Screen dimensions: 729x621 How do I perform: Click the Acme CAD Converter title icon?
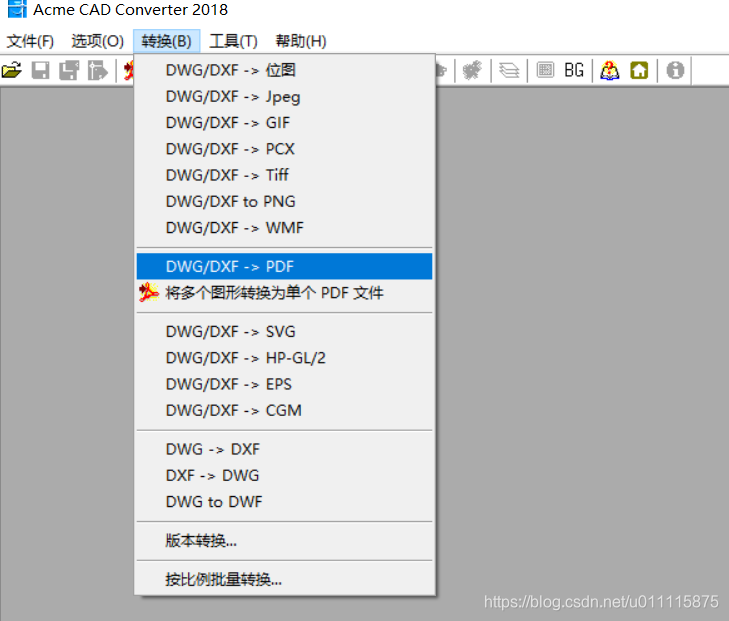click(x=17, y=9)
